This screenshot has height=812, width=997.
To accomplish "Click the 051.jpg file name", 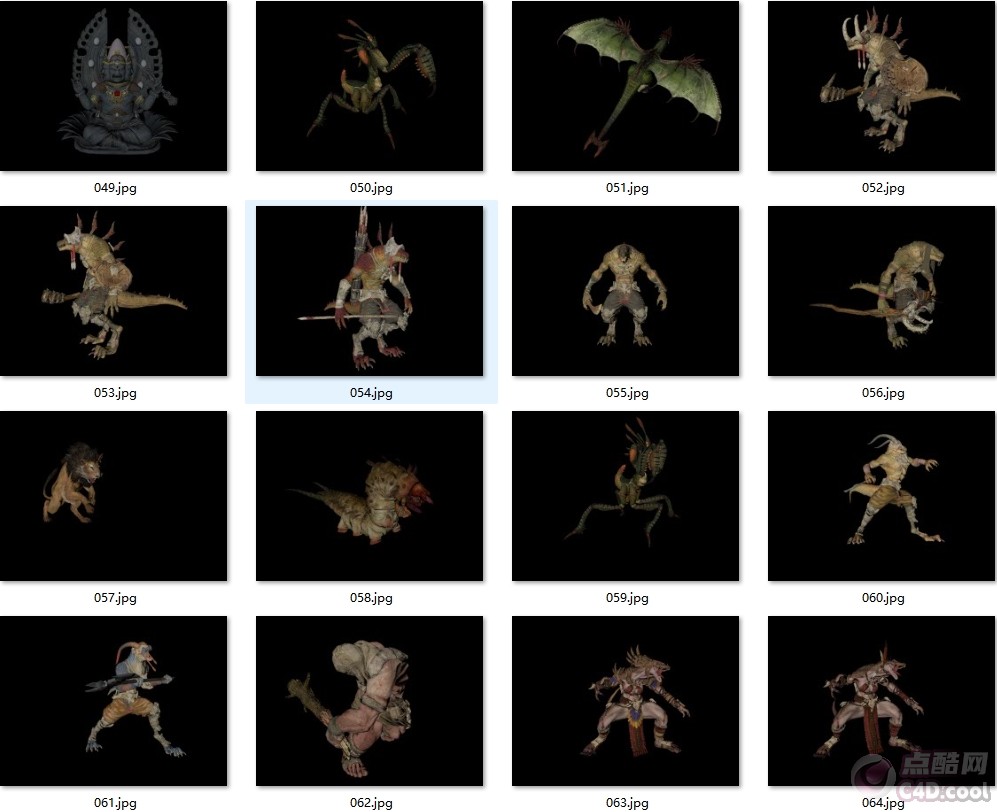I will point(627,188).
